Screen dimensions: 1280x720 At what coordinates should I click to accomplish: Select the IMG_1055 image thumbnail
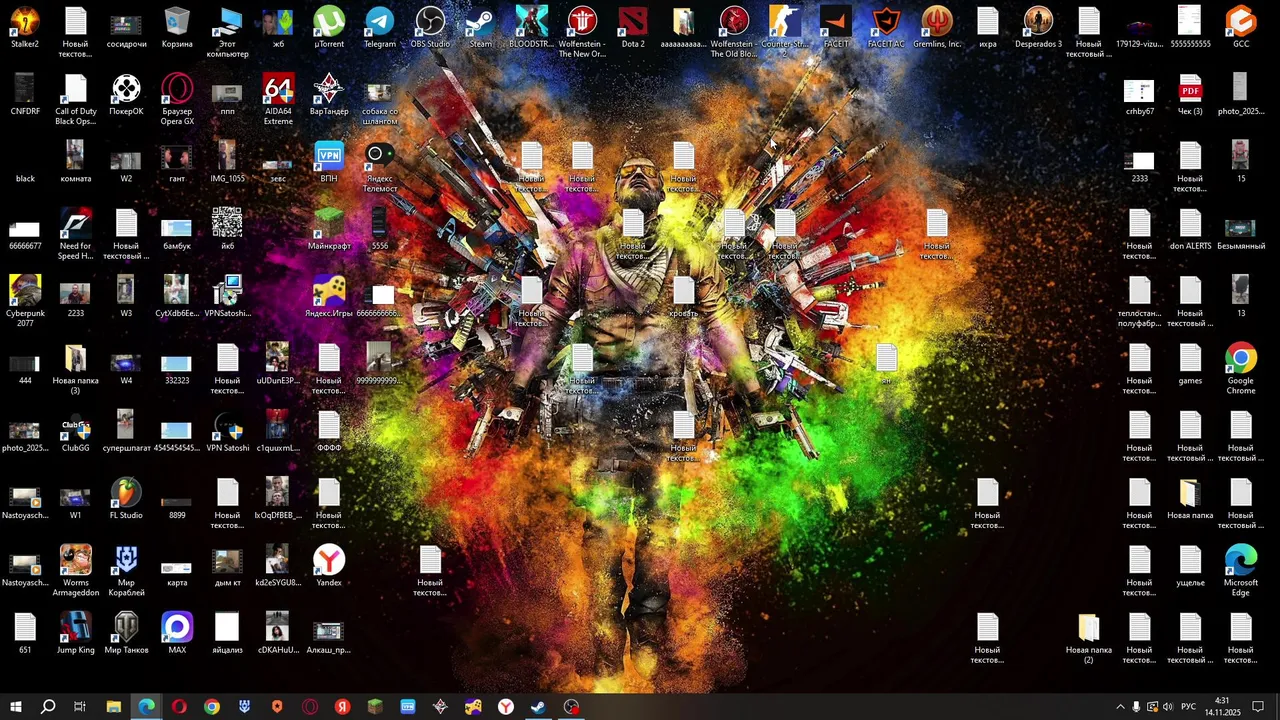[227, 162]
